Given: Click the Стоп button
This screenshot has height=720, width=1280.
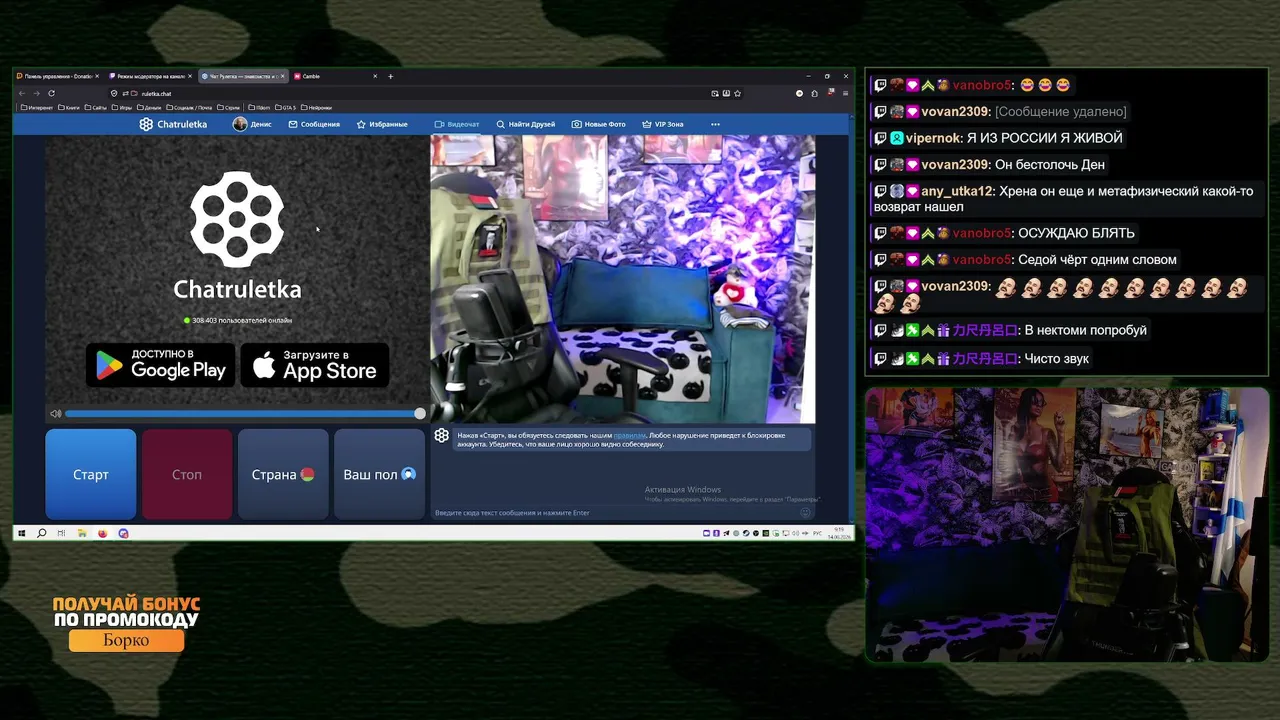Looking at the screenshot, I should point(187,474).
